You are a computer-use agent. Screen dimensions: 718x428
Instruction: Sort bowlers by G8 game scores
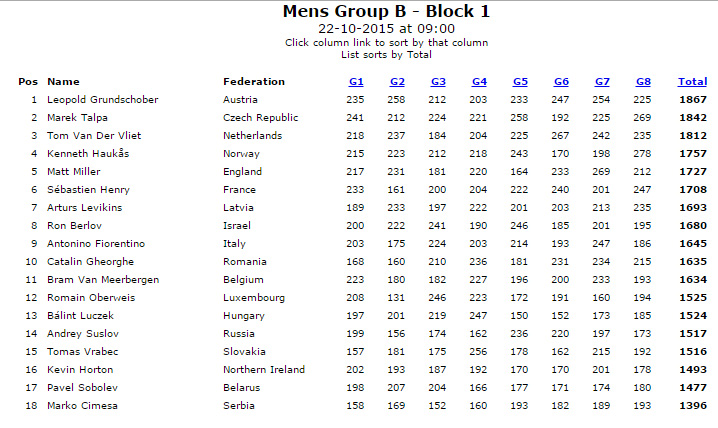tap(643, 82)
